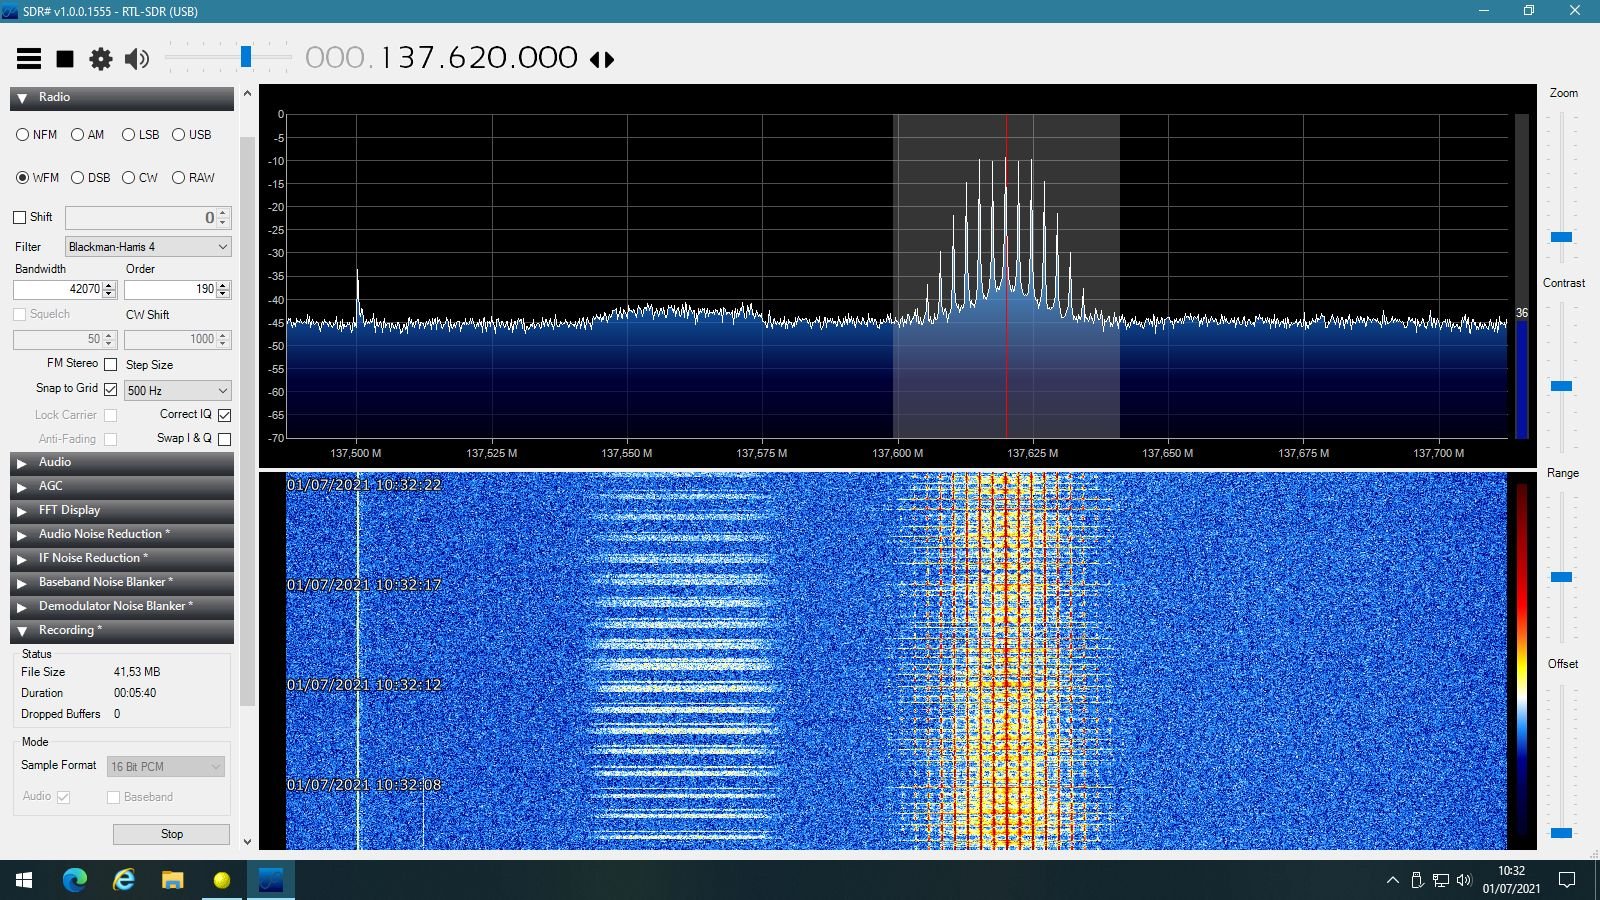Image resolution: width=1600 pixels, height=900 pixels.
Task: Open File Explorer from taskbar
Action: (173, 880)
